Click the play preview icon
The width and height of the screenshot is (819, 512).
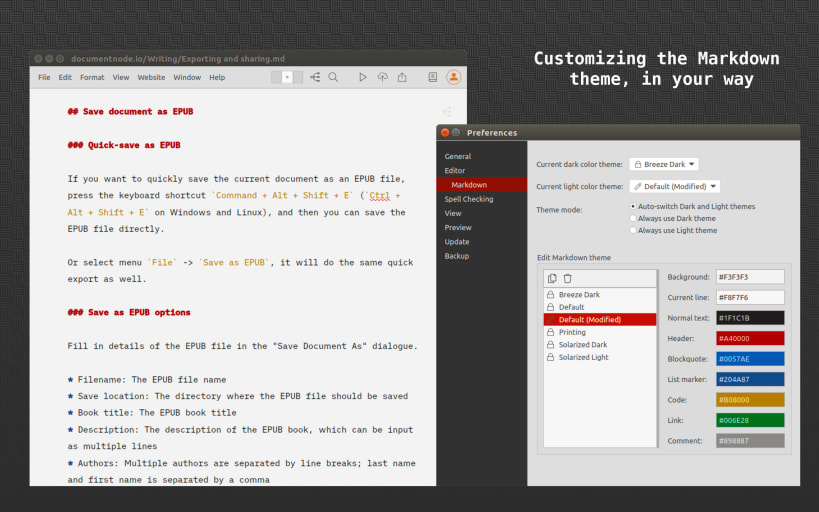(x=362, y=77)
